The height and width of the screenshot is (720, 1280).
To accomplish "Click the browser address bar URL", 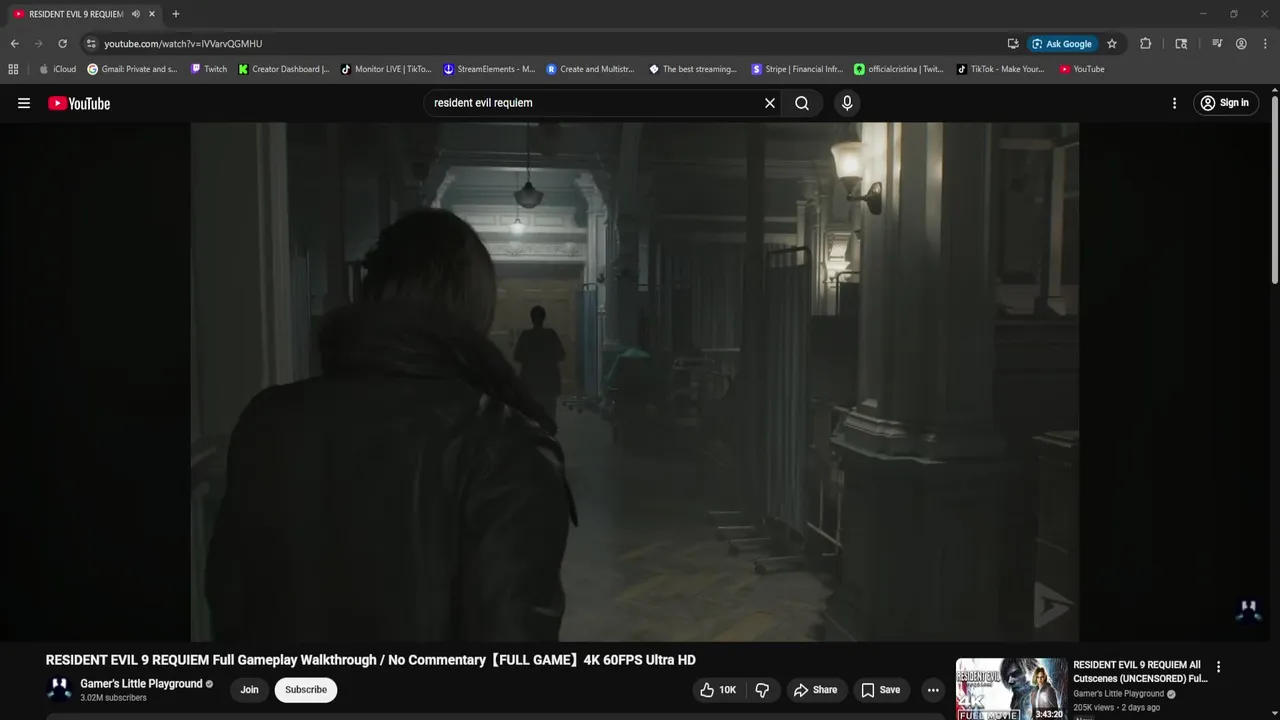I will (183, 44).
